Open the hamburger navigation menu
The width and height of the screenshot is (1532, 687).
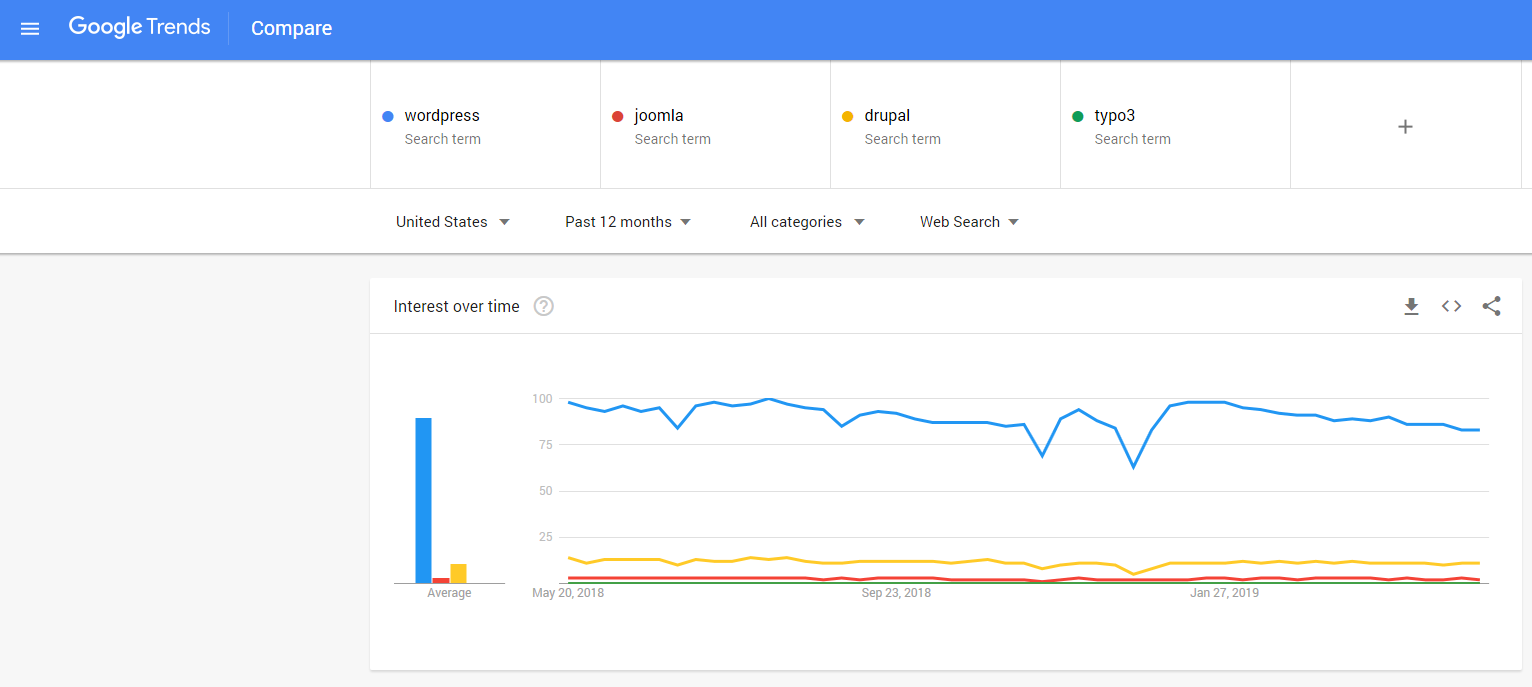(x=30, y=29)
